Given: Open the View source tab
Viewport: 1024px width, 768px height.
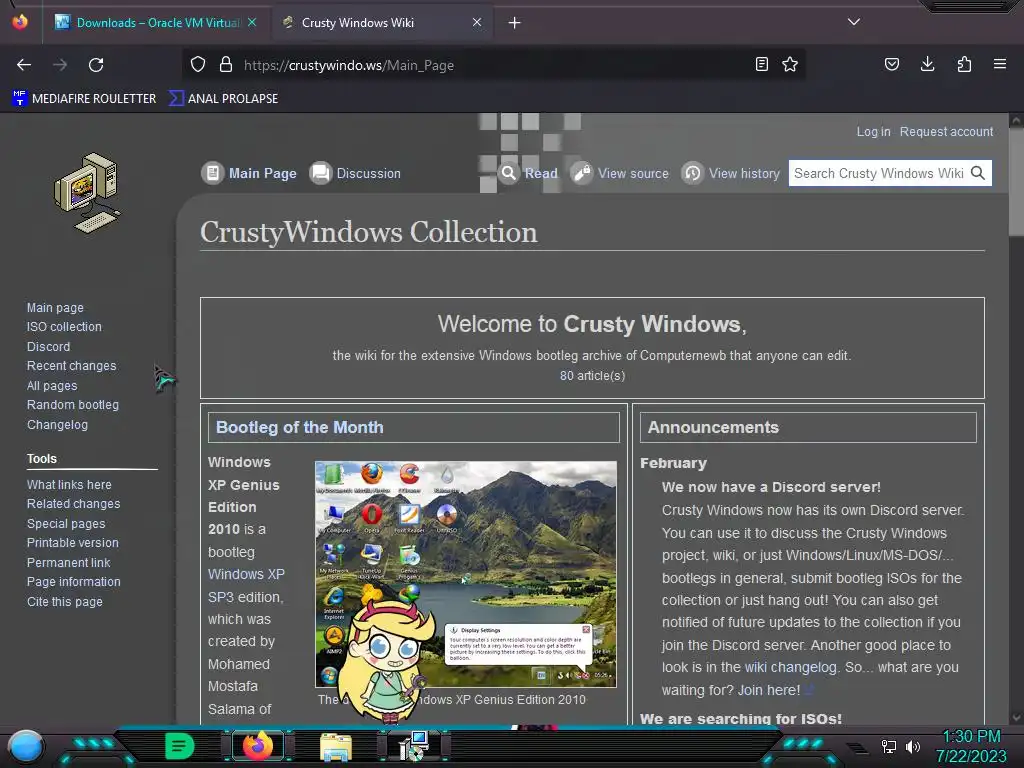Looking at the screenshot, I should click(620, 173).
